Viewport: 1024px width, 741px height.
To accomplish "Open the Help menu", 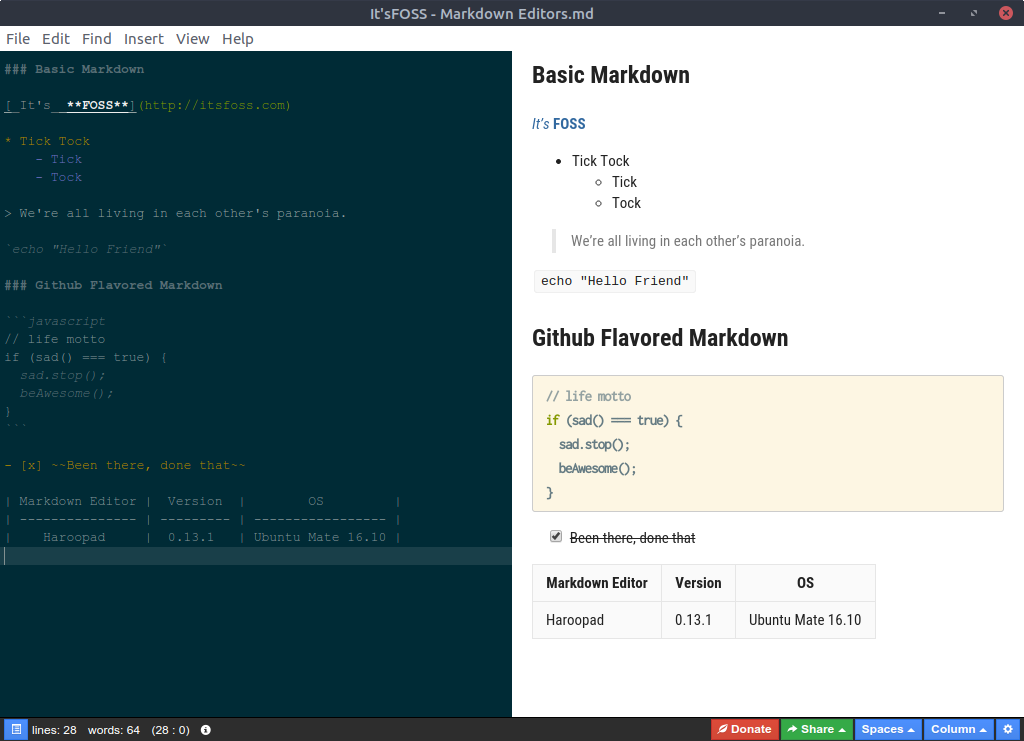I will [237, 38].
